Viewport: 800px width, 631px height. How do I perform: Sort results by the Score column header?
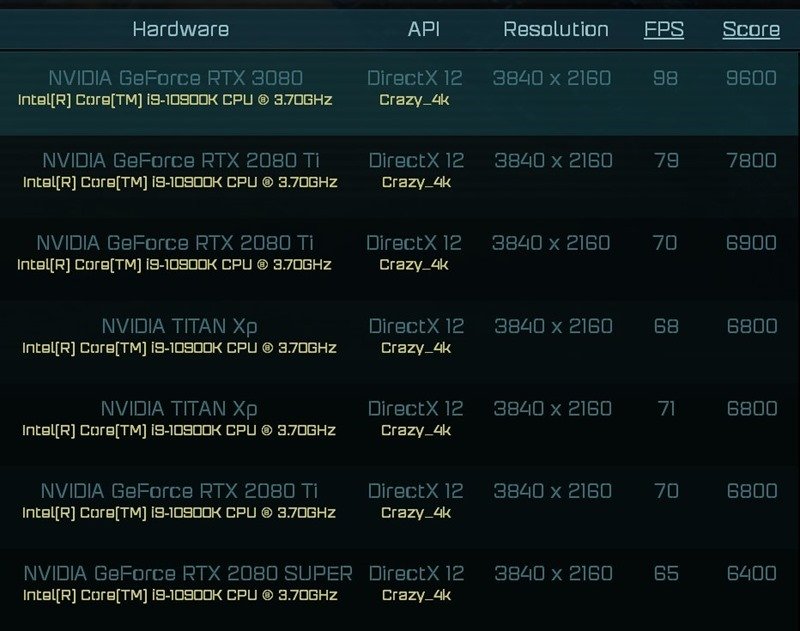coord(751,29)
